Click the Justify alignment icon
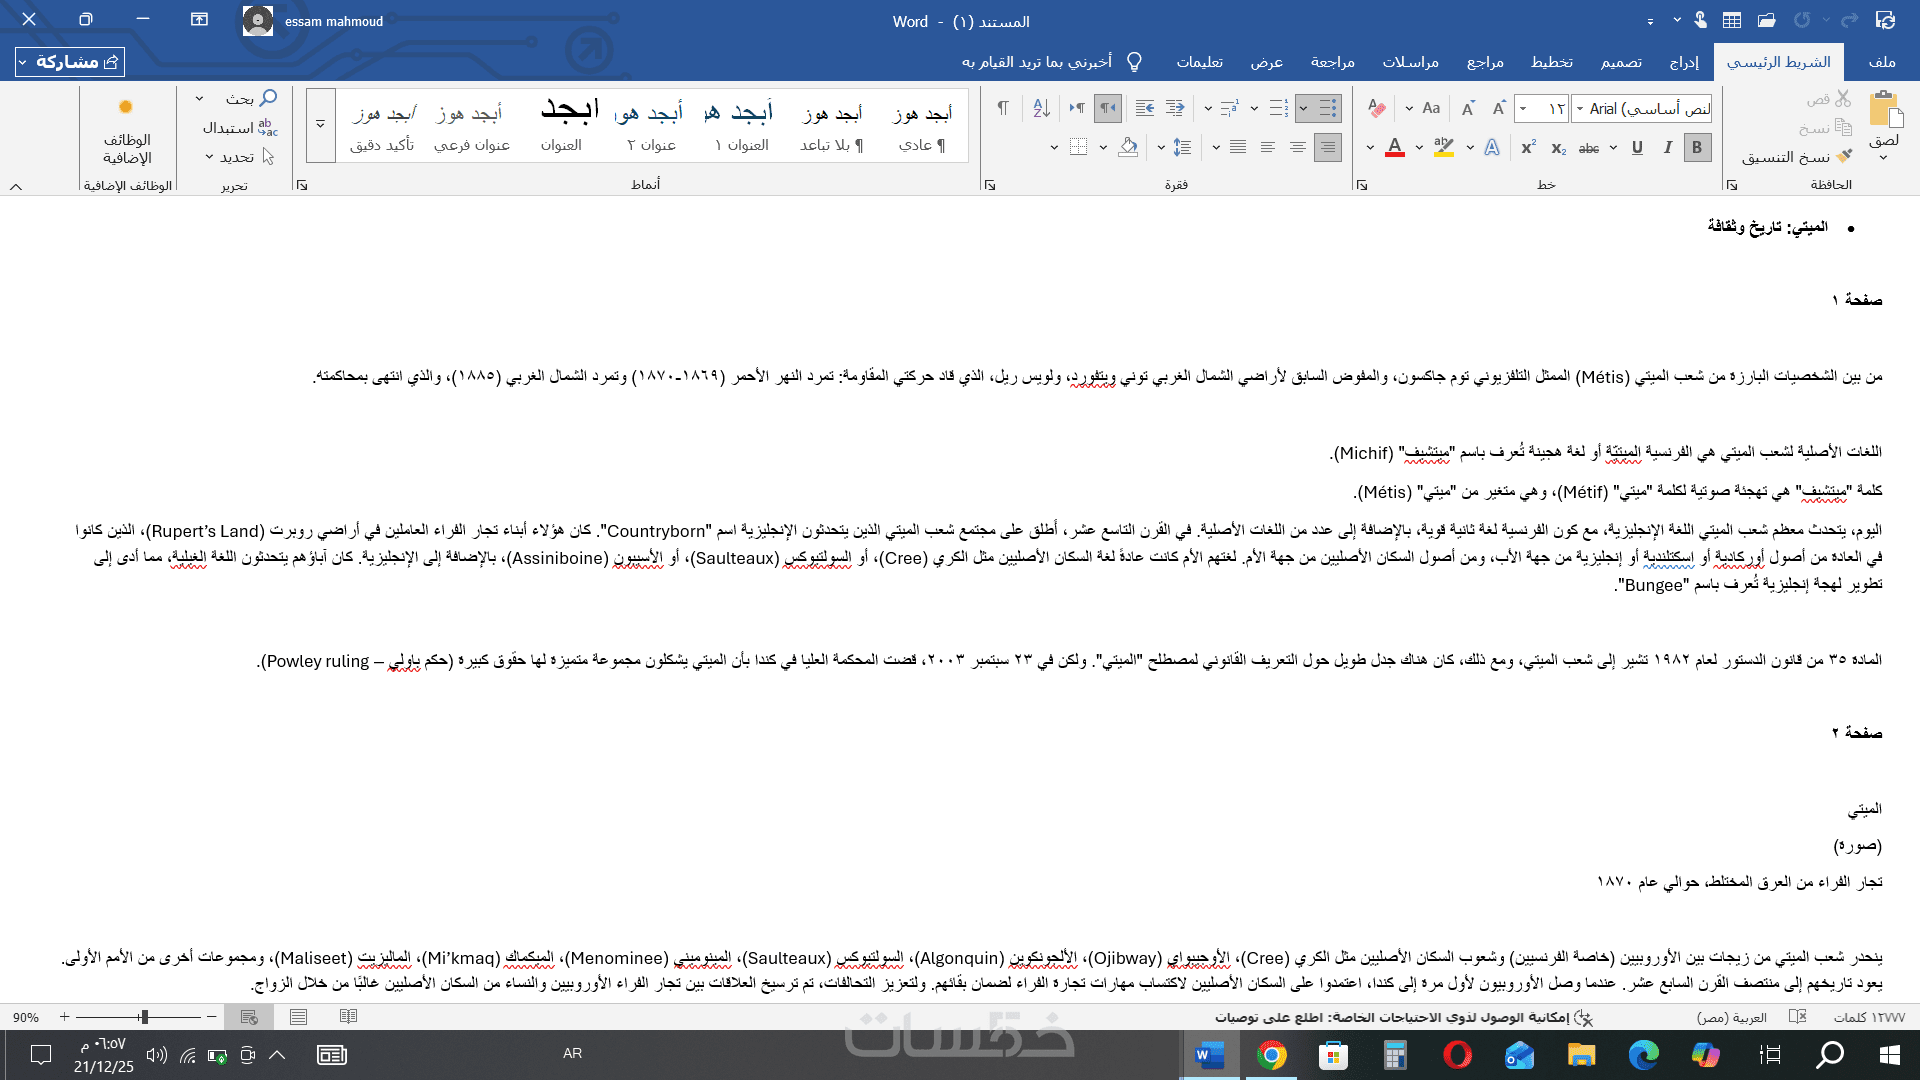Image resolution: width=1920 pixels, height=1080 pixels. point(1238,148)
